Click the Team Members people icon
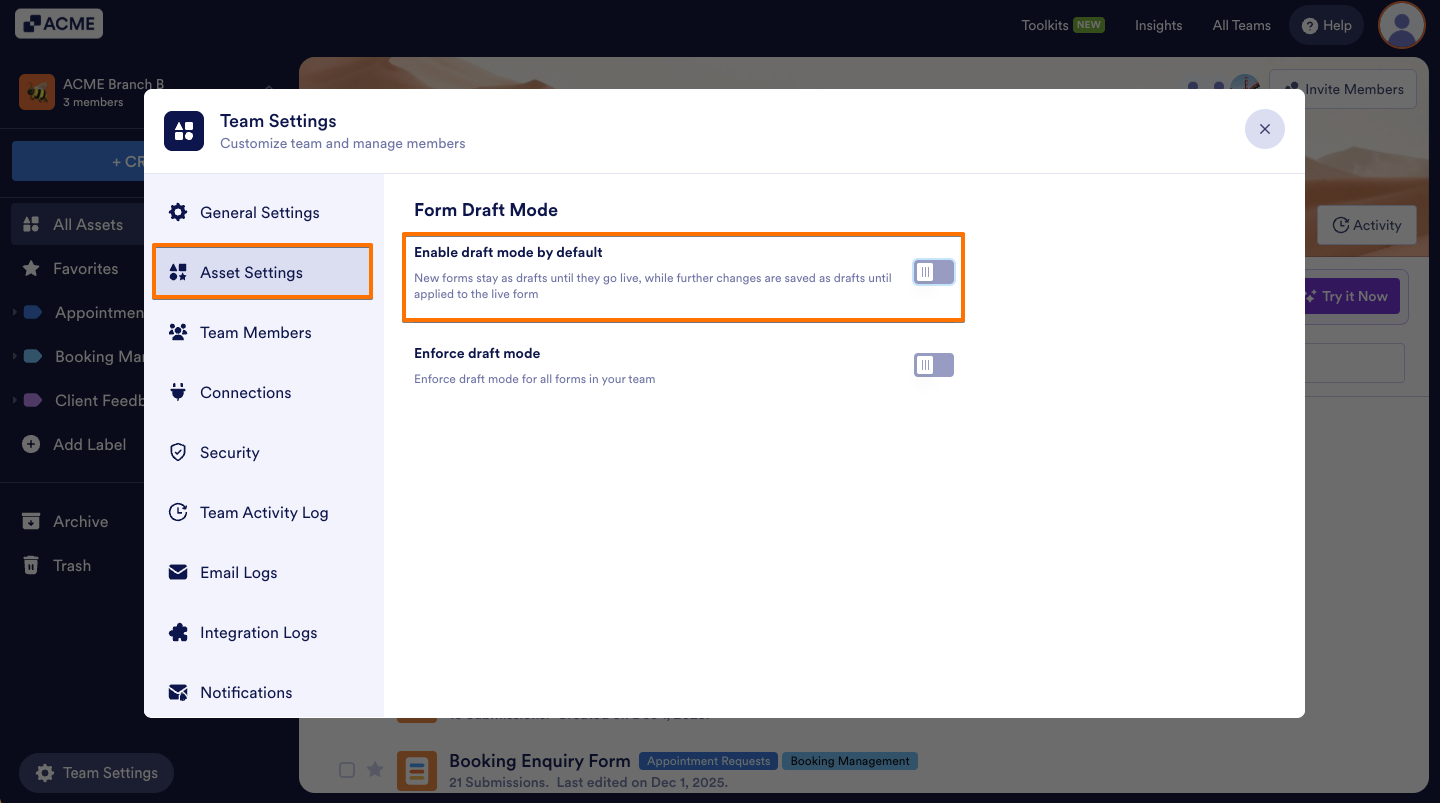 pos(178,332)
